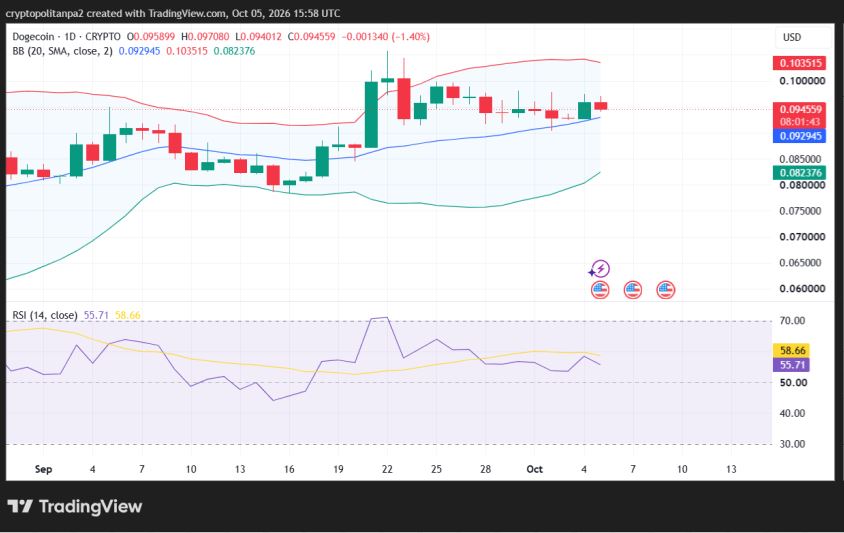Click the 50.00 RSI level label

point(793,383)
